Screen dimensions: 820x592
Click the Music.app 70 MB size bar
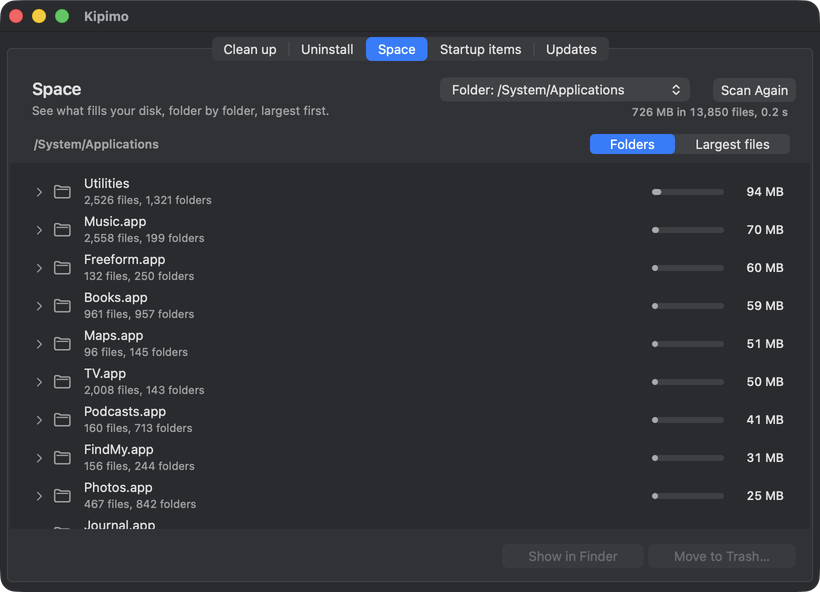(688, 230)
